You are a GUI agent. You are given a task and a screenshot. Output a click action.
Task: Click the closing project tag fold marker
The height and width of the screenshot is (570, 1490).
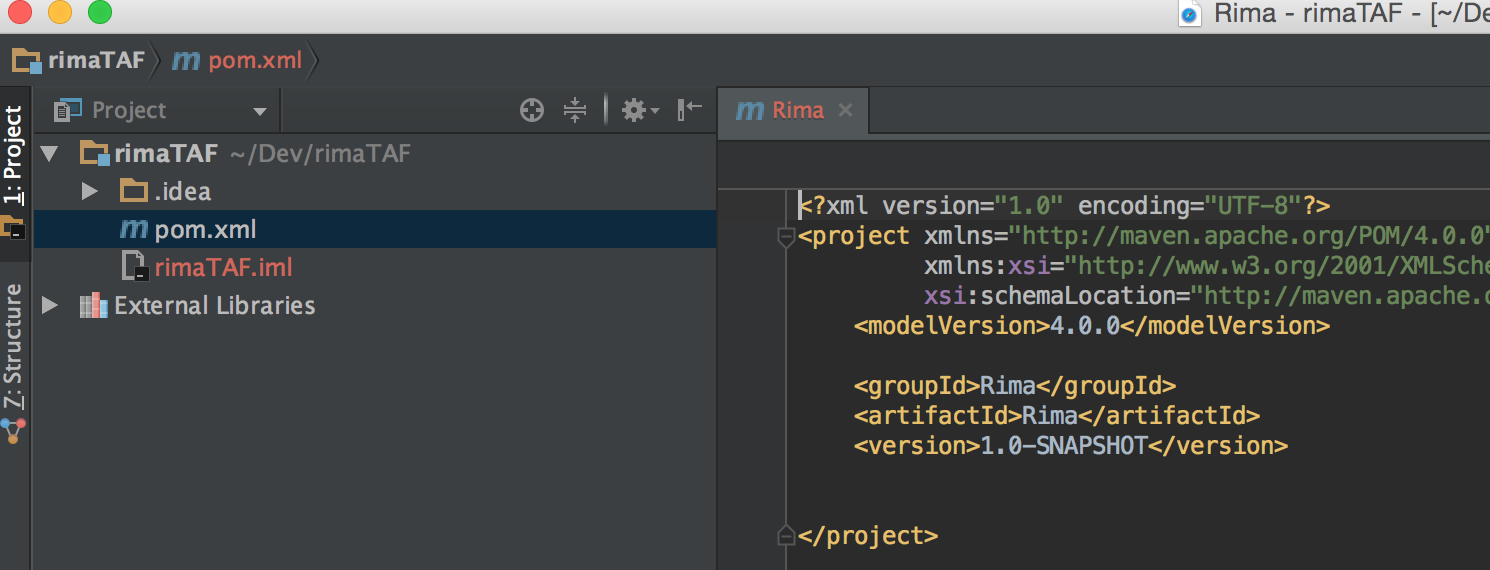pyautogui.click(x=785, y=535)
